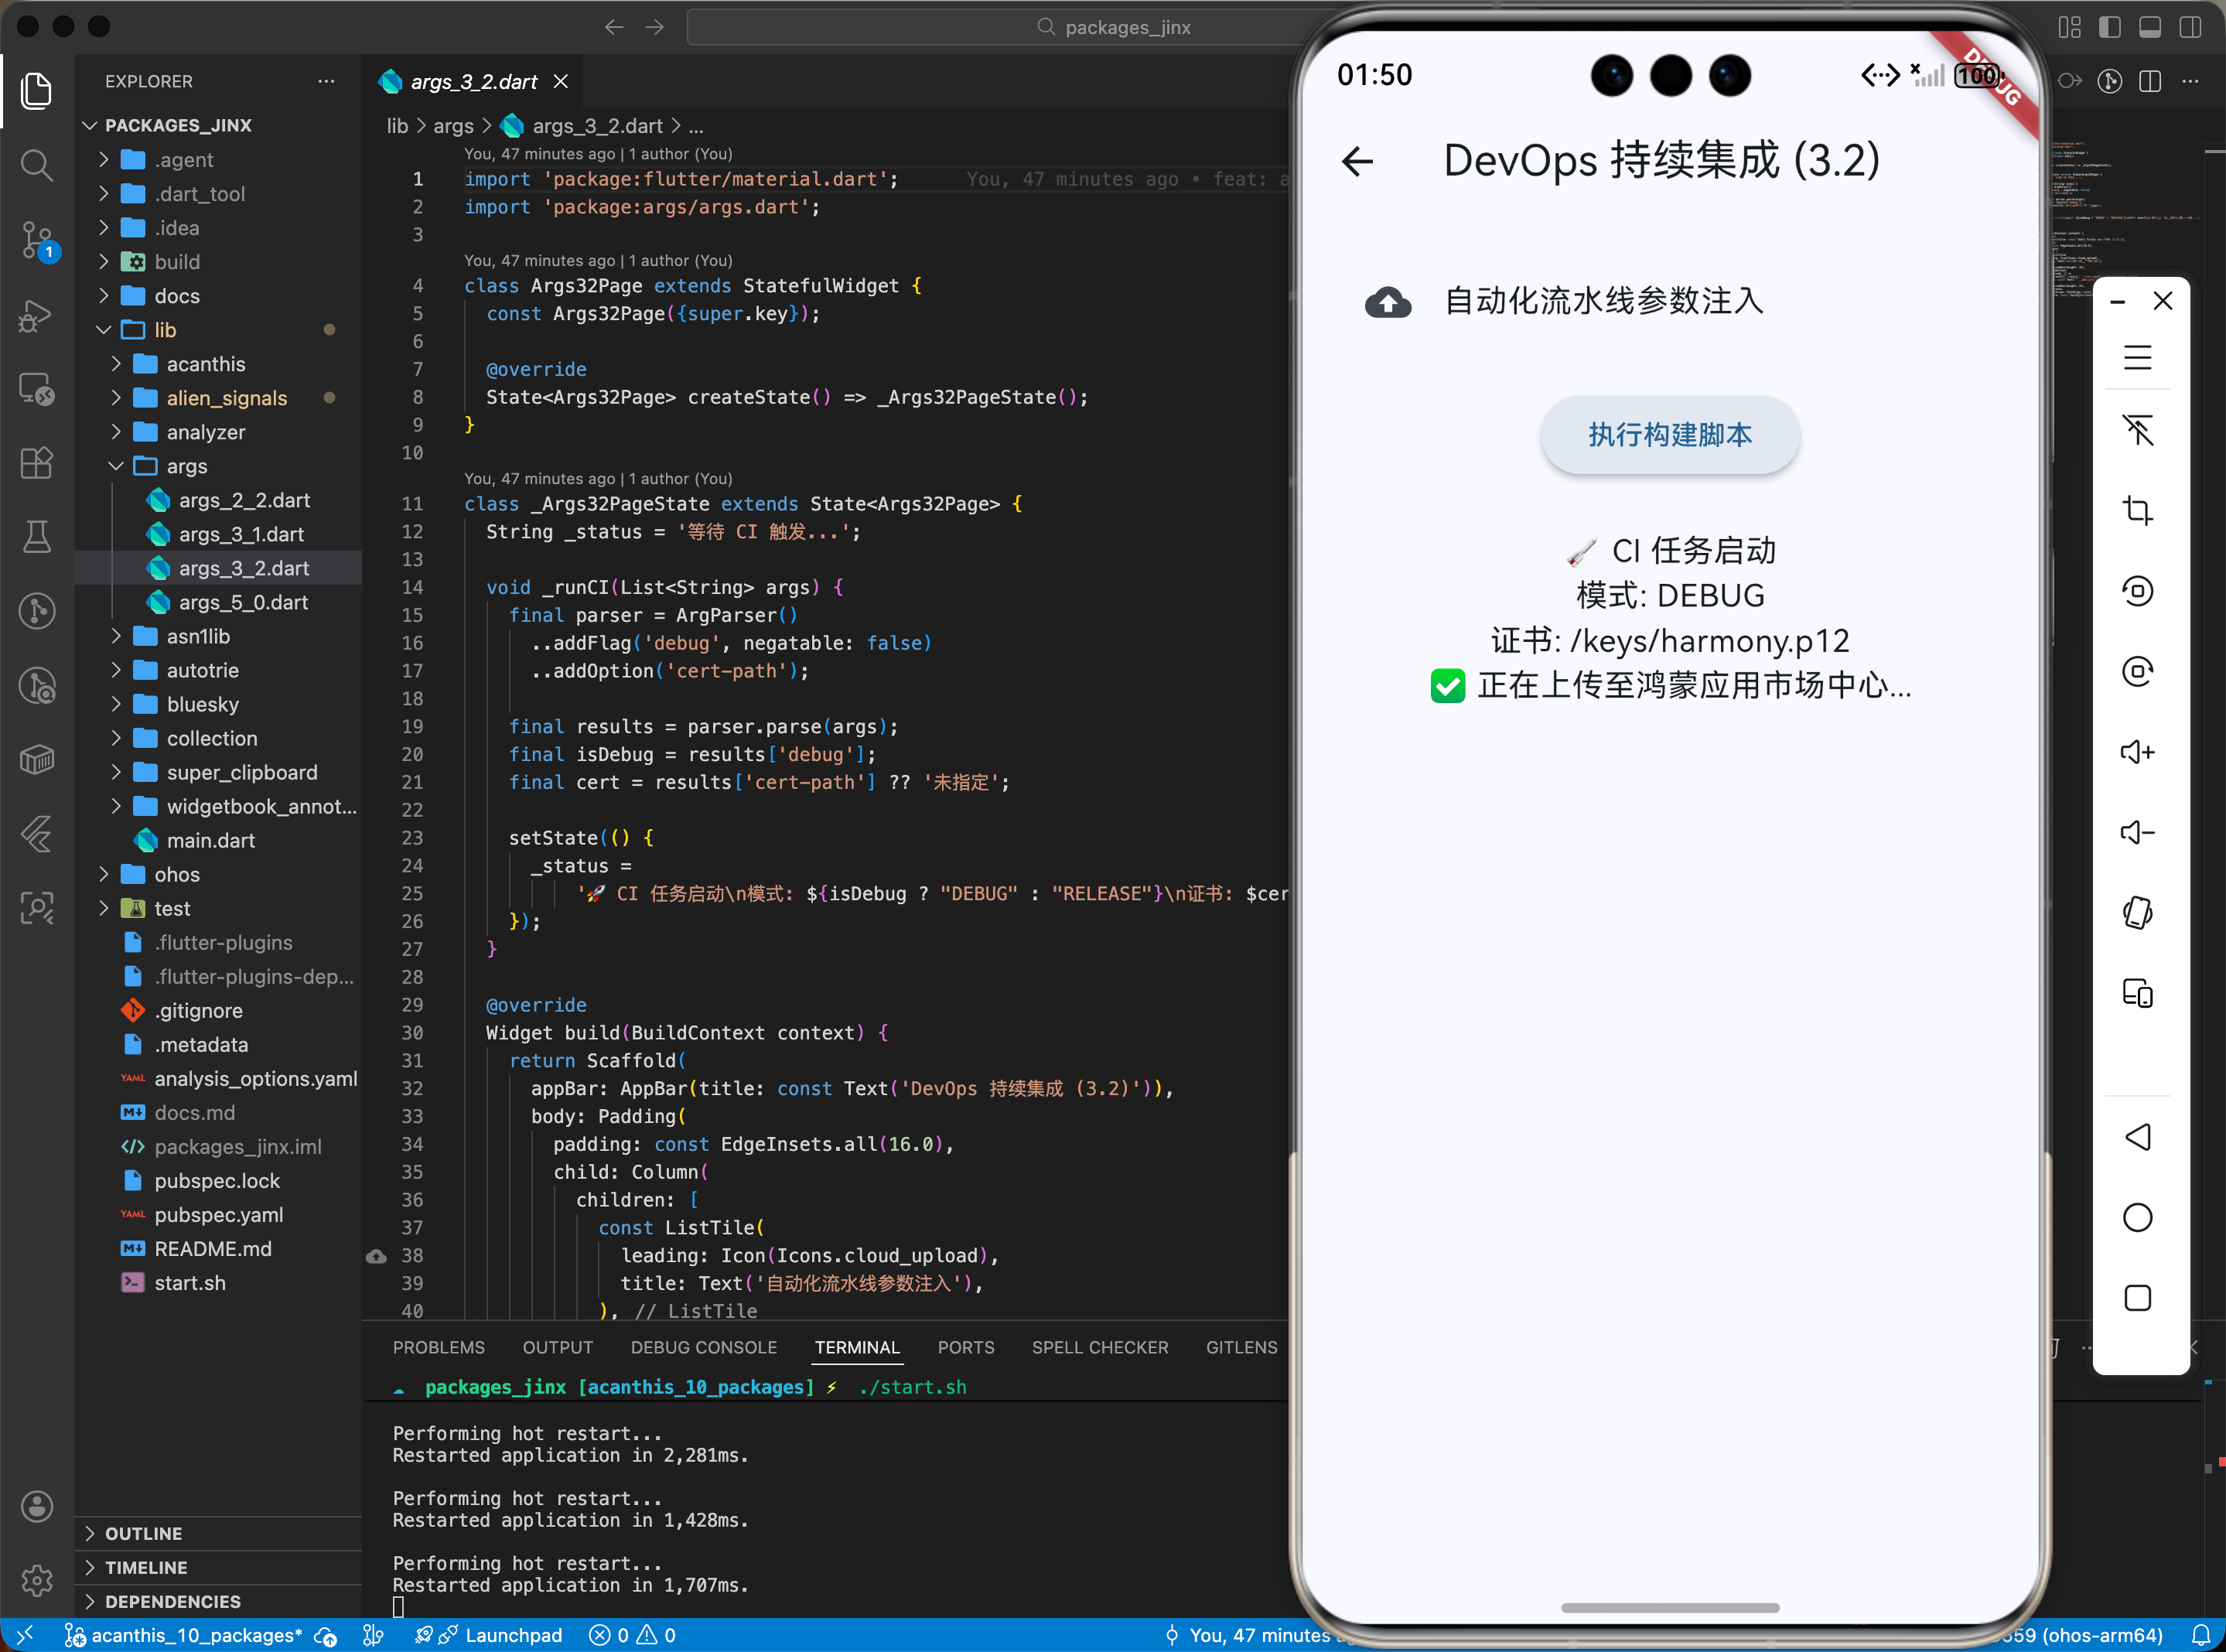This screenshot has height=1652, width=2226.
Task: Click the emulator triangle back navigation button
Action: coord(2137,1137)
